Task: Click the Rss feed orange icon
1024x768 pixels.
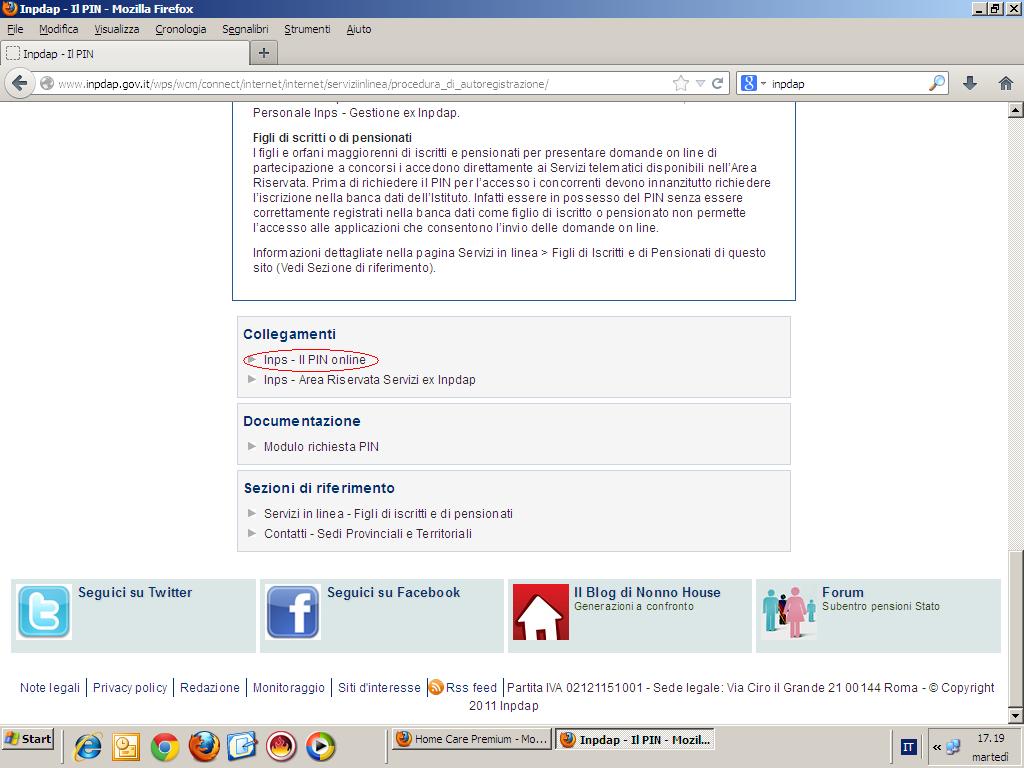Action: (436, 688)
